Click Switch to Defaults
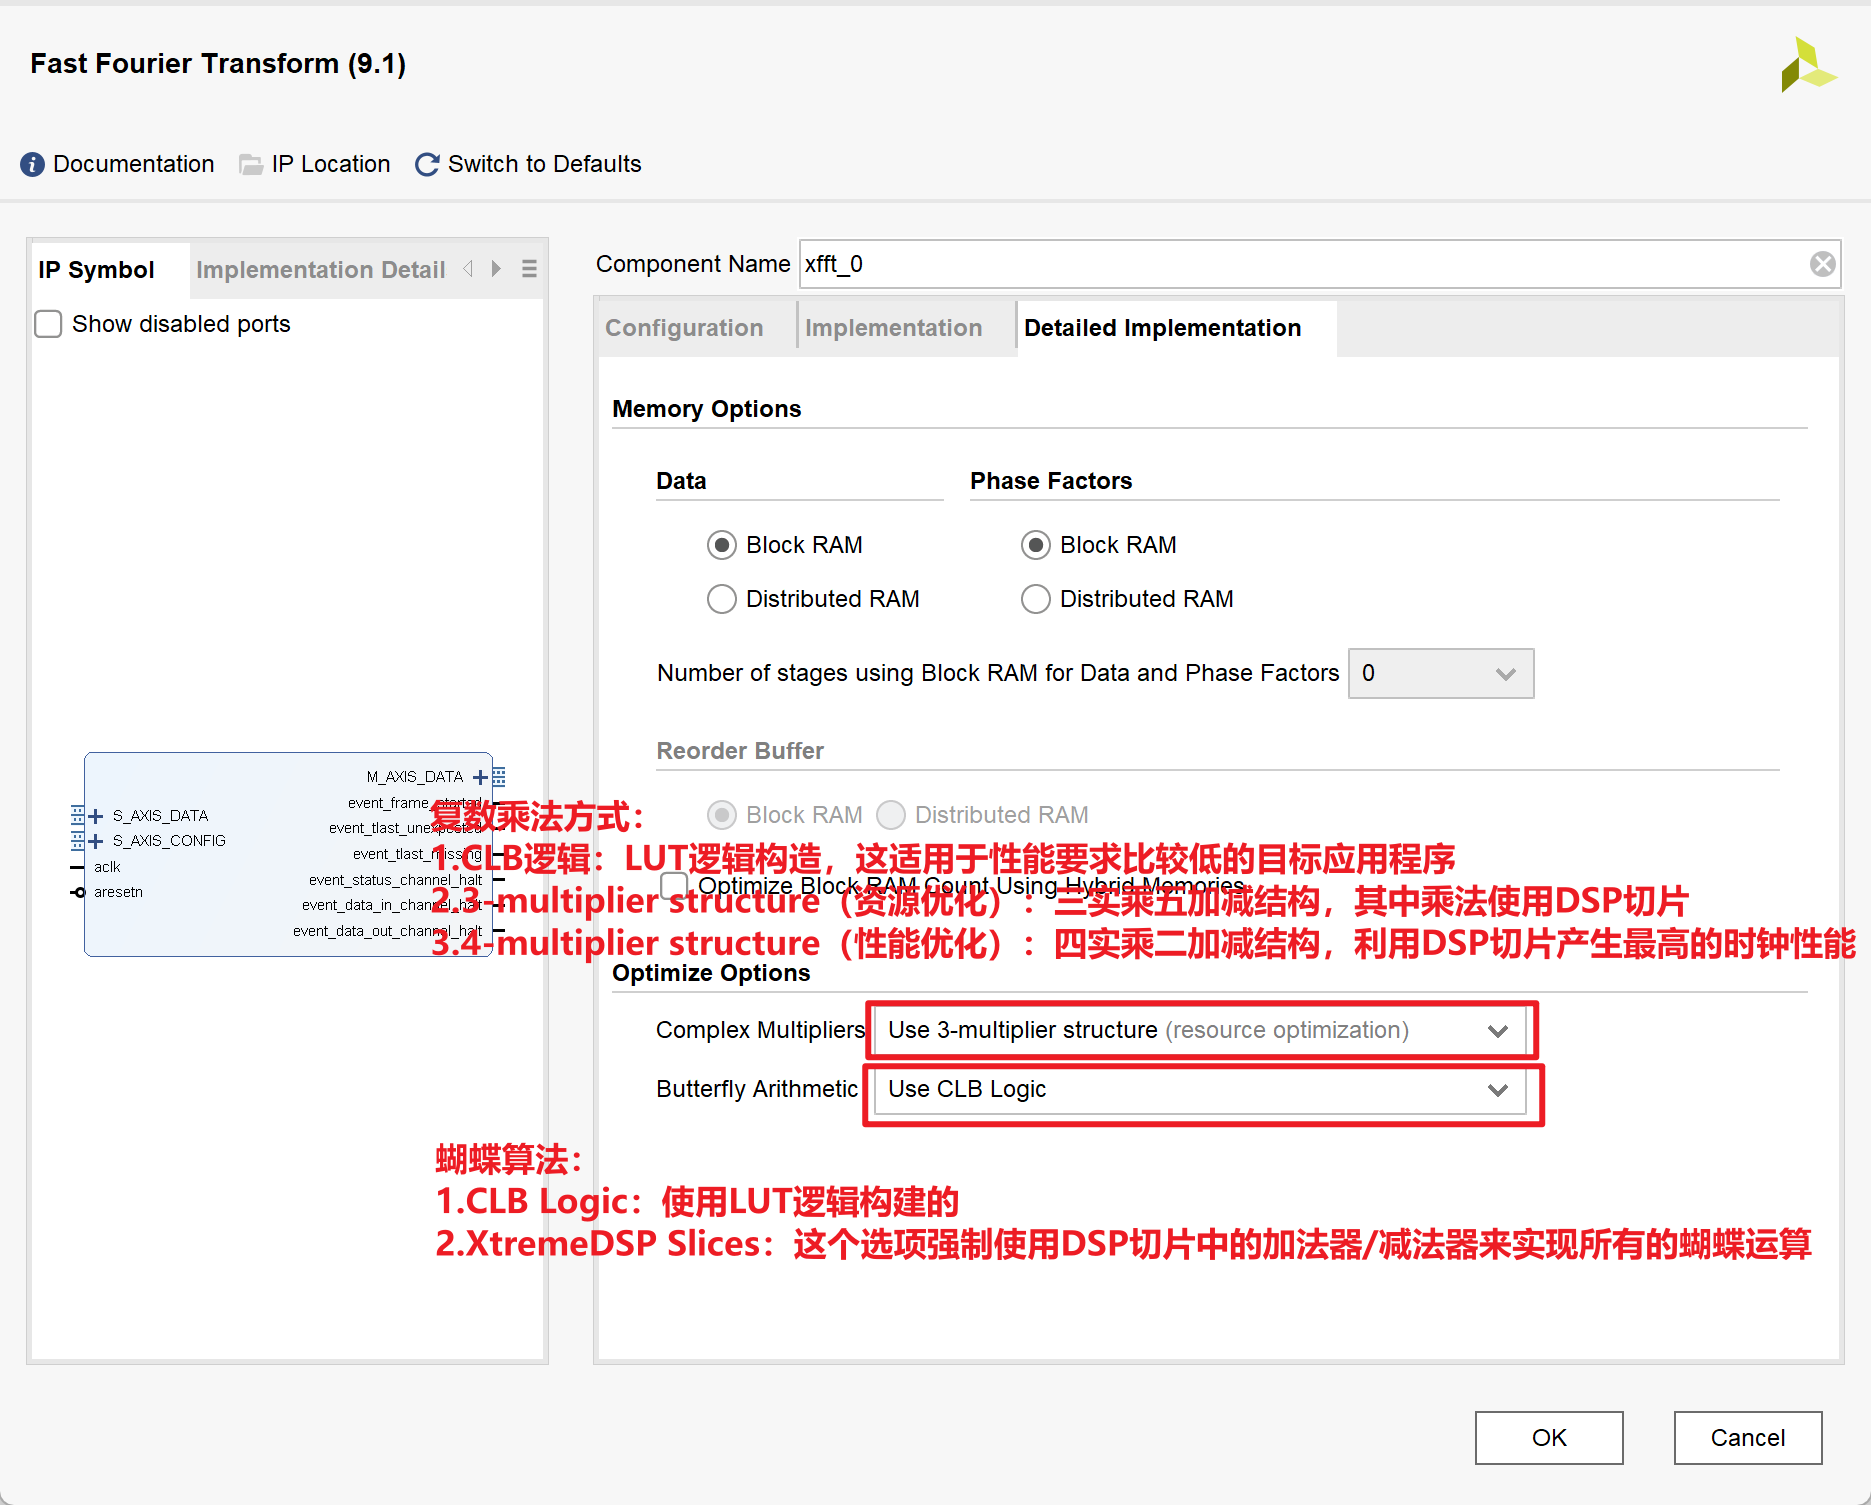The image size is (1871, 1505). (545, 164)
